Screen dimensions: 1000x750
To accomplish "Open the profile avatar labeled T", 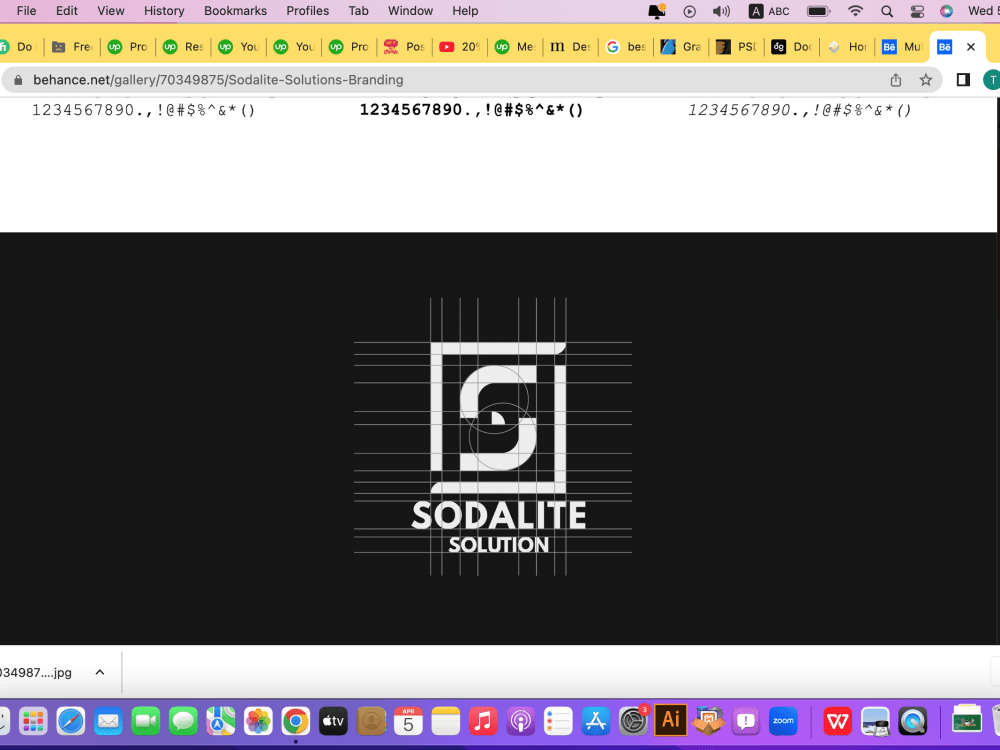I will 992,80.
